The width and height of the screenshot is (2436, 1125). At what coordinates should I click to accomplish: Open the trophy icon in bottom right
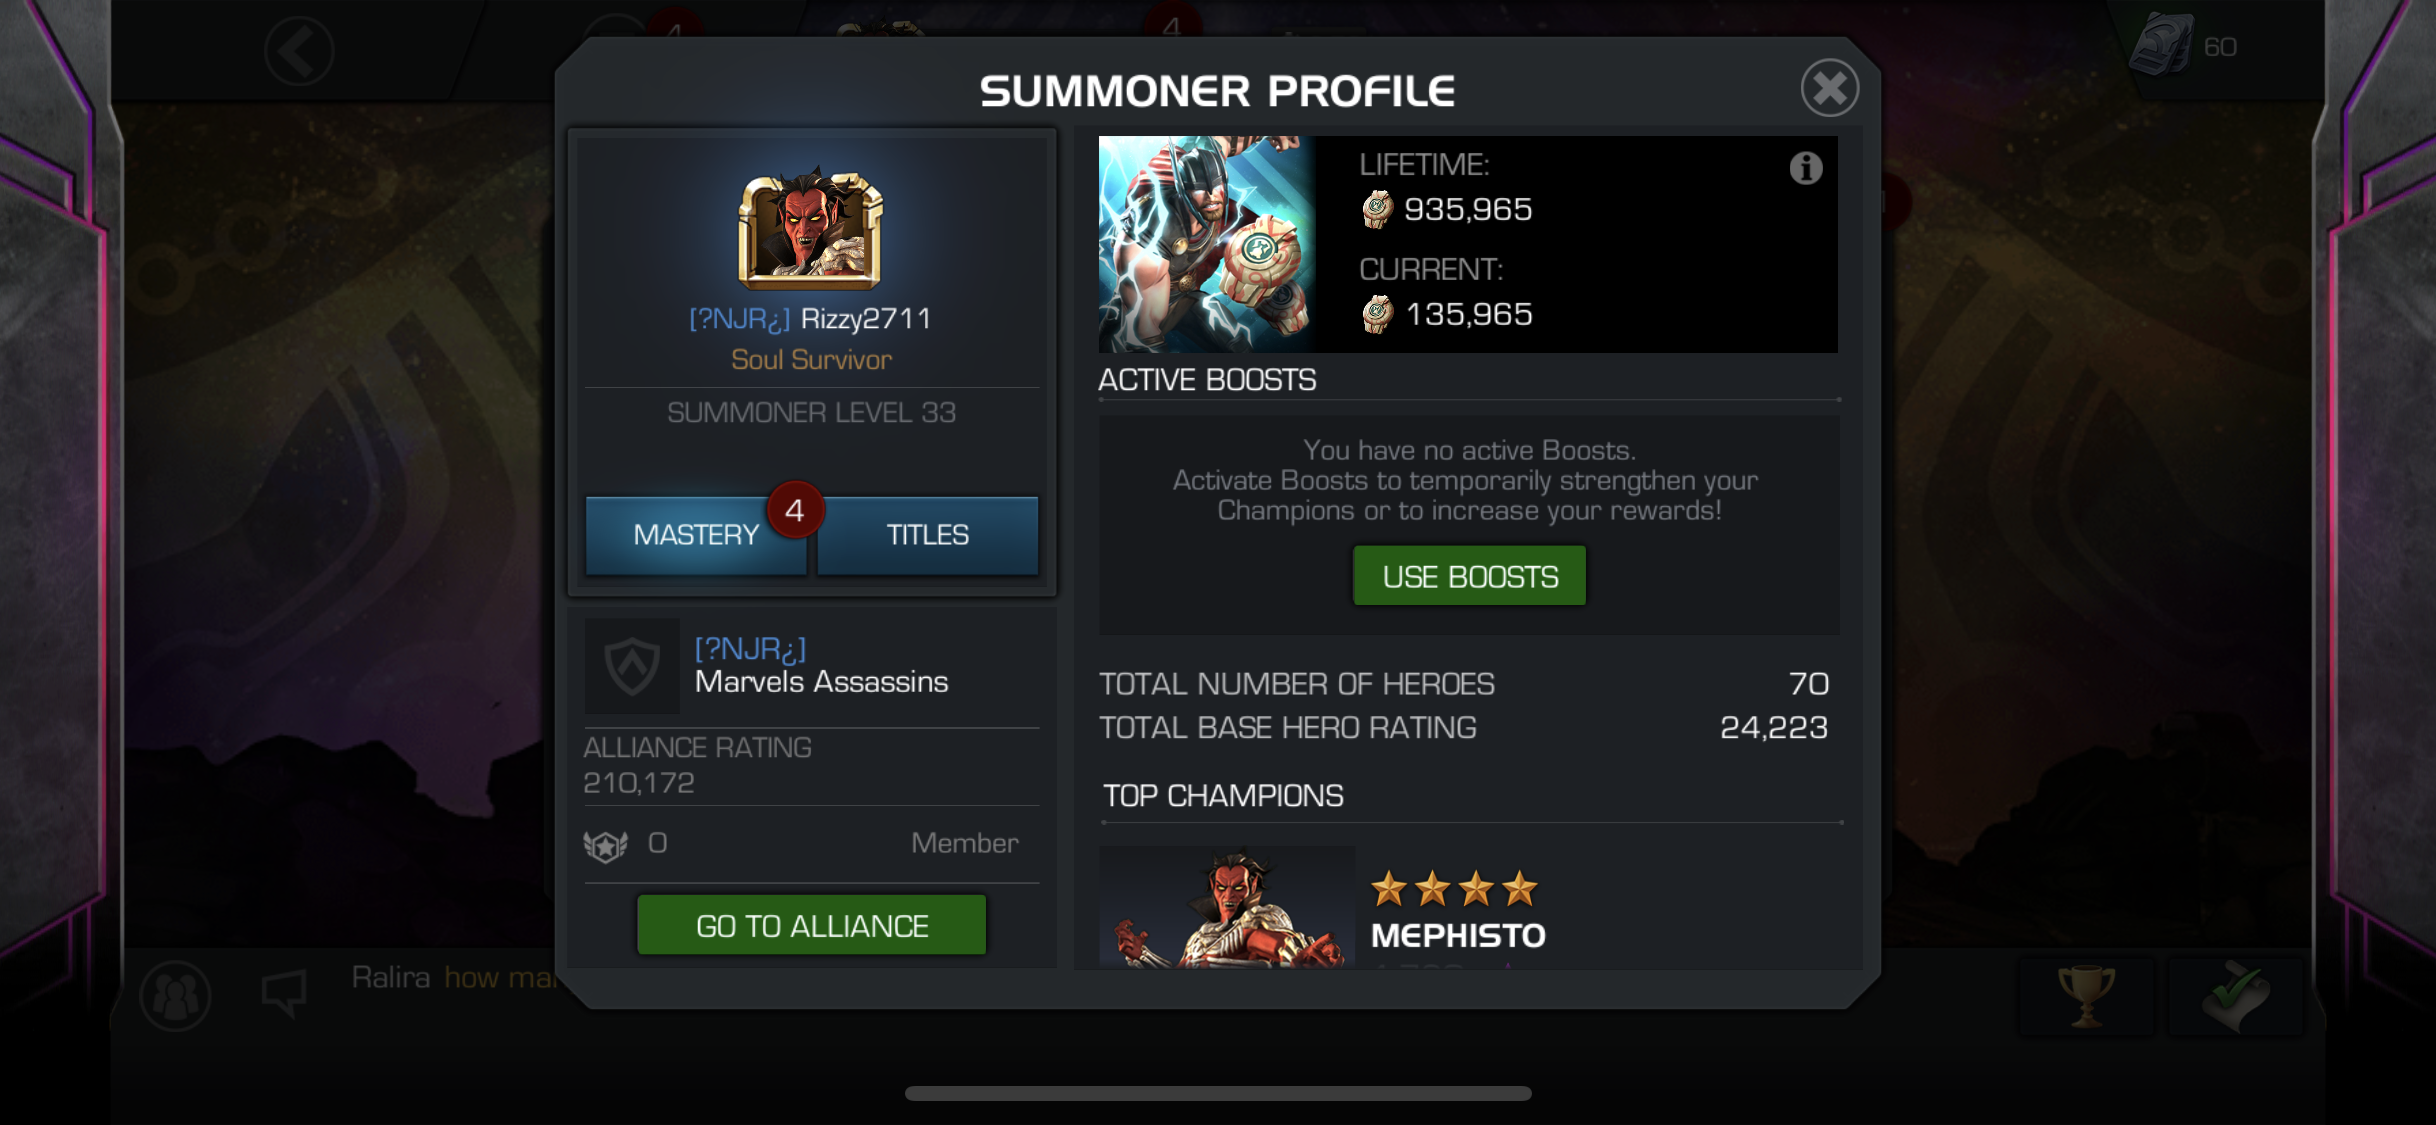pos(2086,996)
